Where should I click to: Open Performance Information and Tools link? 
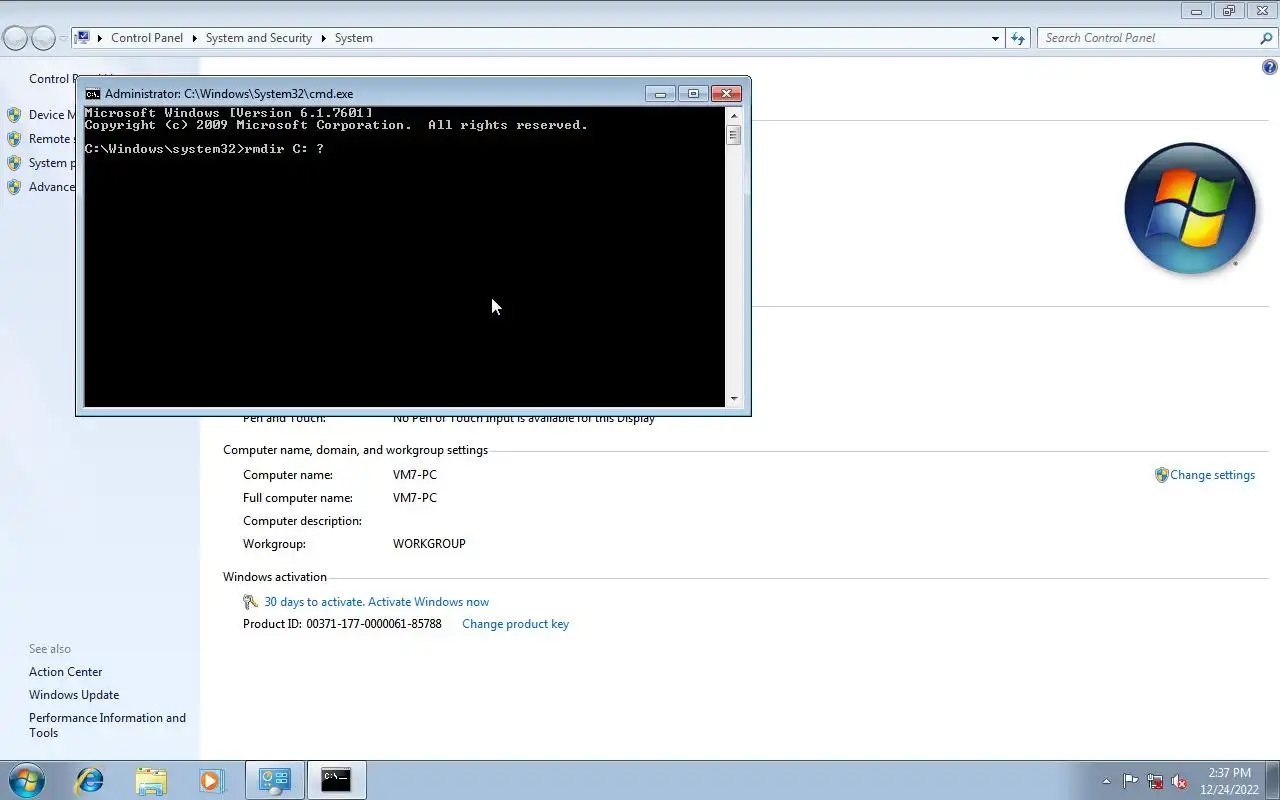(107, 725)
